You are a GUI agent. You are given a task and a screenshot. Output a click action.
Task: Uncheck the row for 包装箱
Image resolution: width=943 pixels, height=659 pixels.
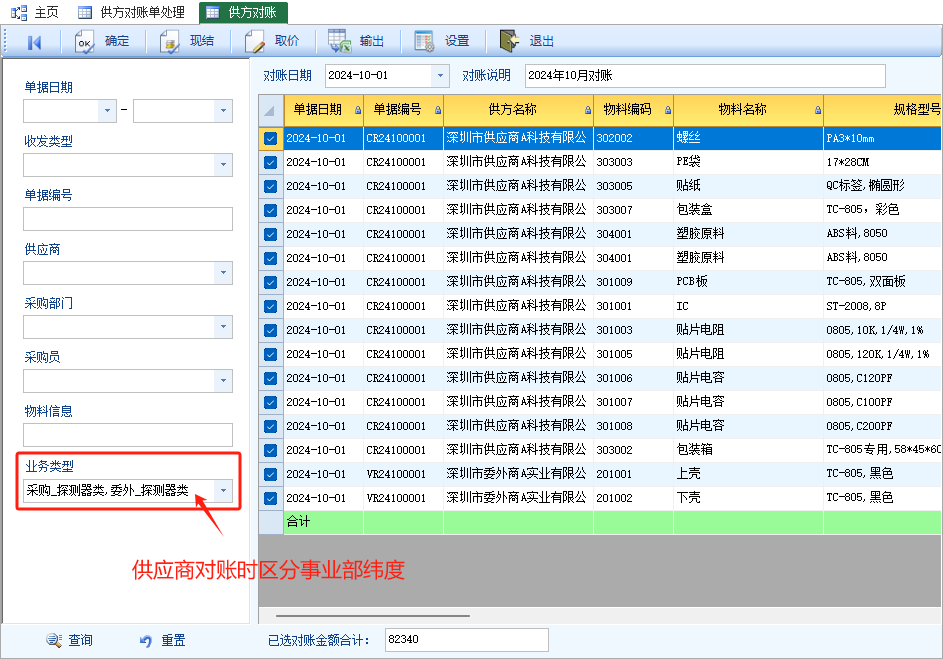click(271, 450)
